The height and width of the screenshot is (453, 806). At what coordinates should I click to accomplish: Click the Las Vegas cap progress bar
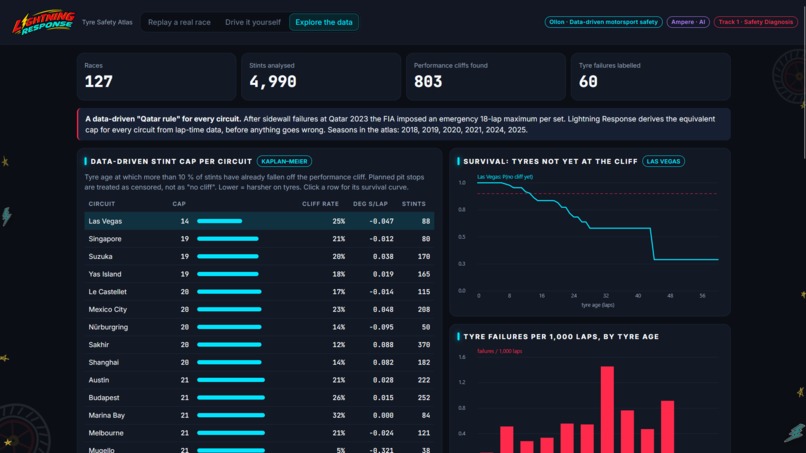(x=219, y=221)
